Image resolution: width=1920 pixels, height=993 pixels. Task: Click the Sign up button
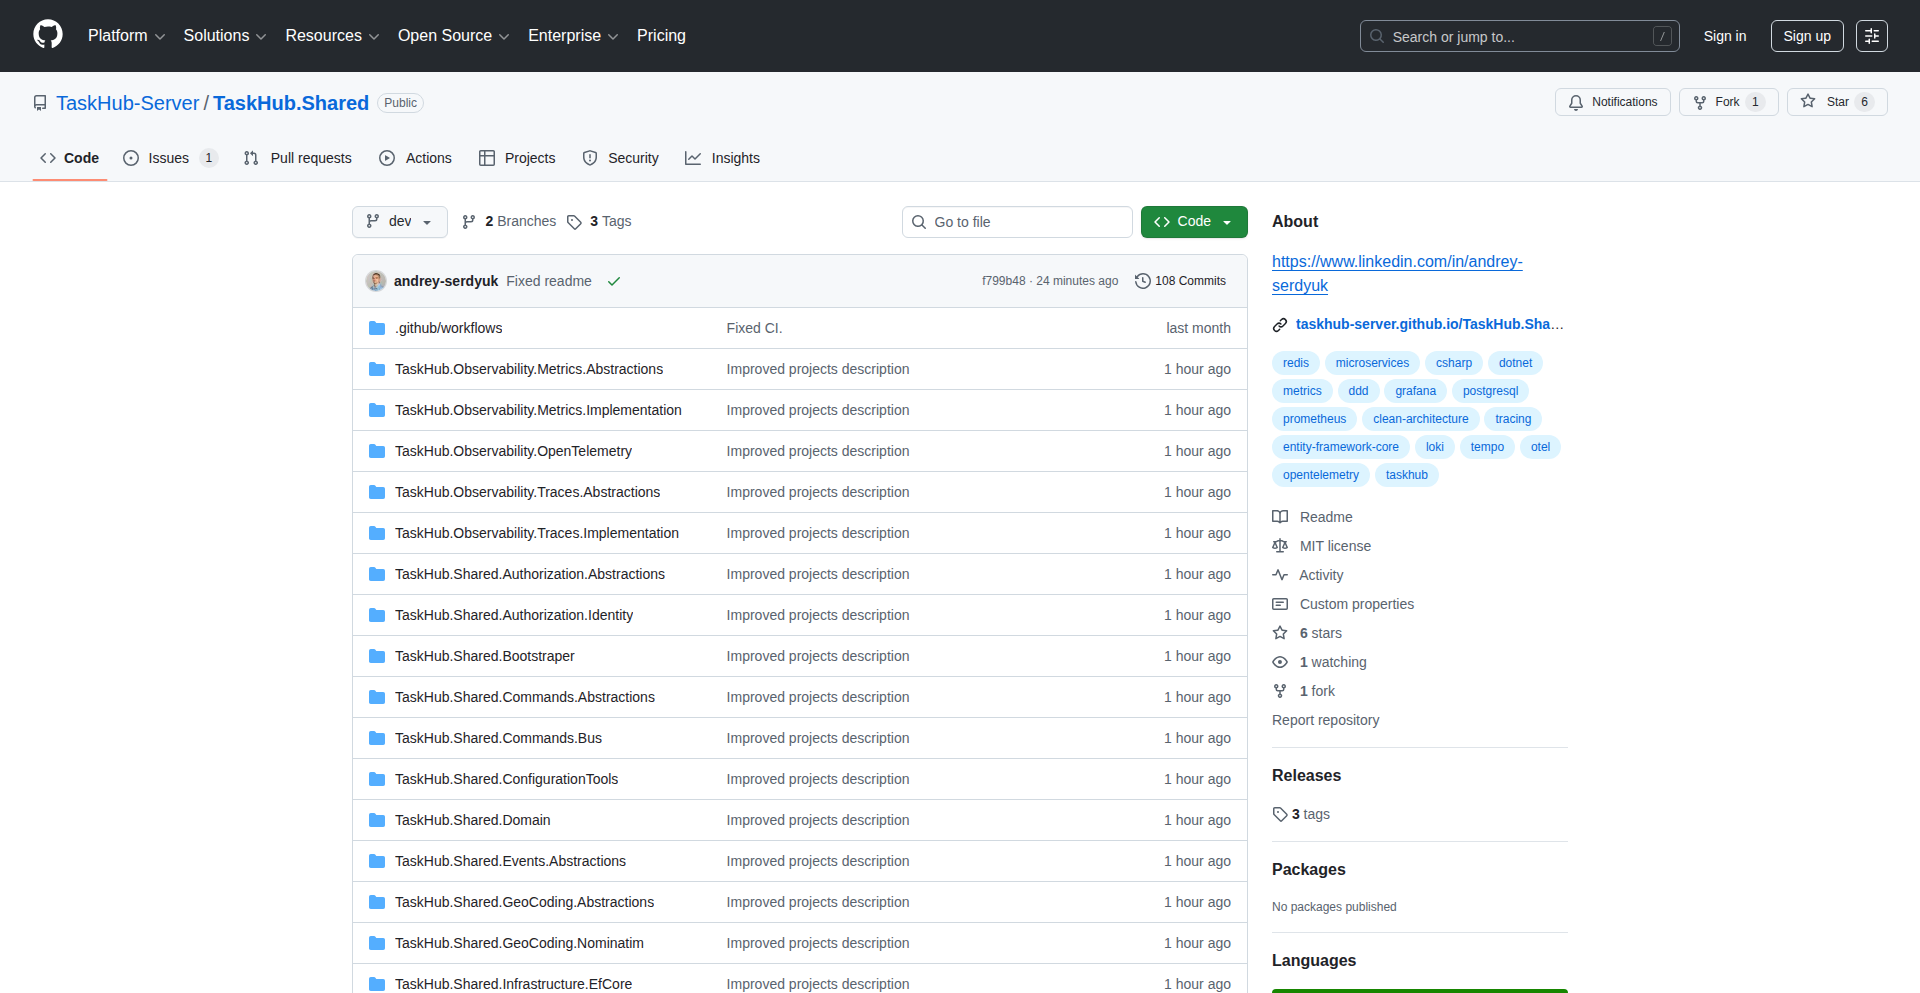coord(1806,35)
